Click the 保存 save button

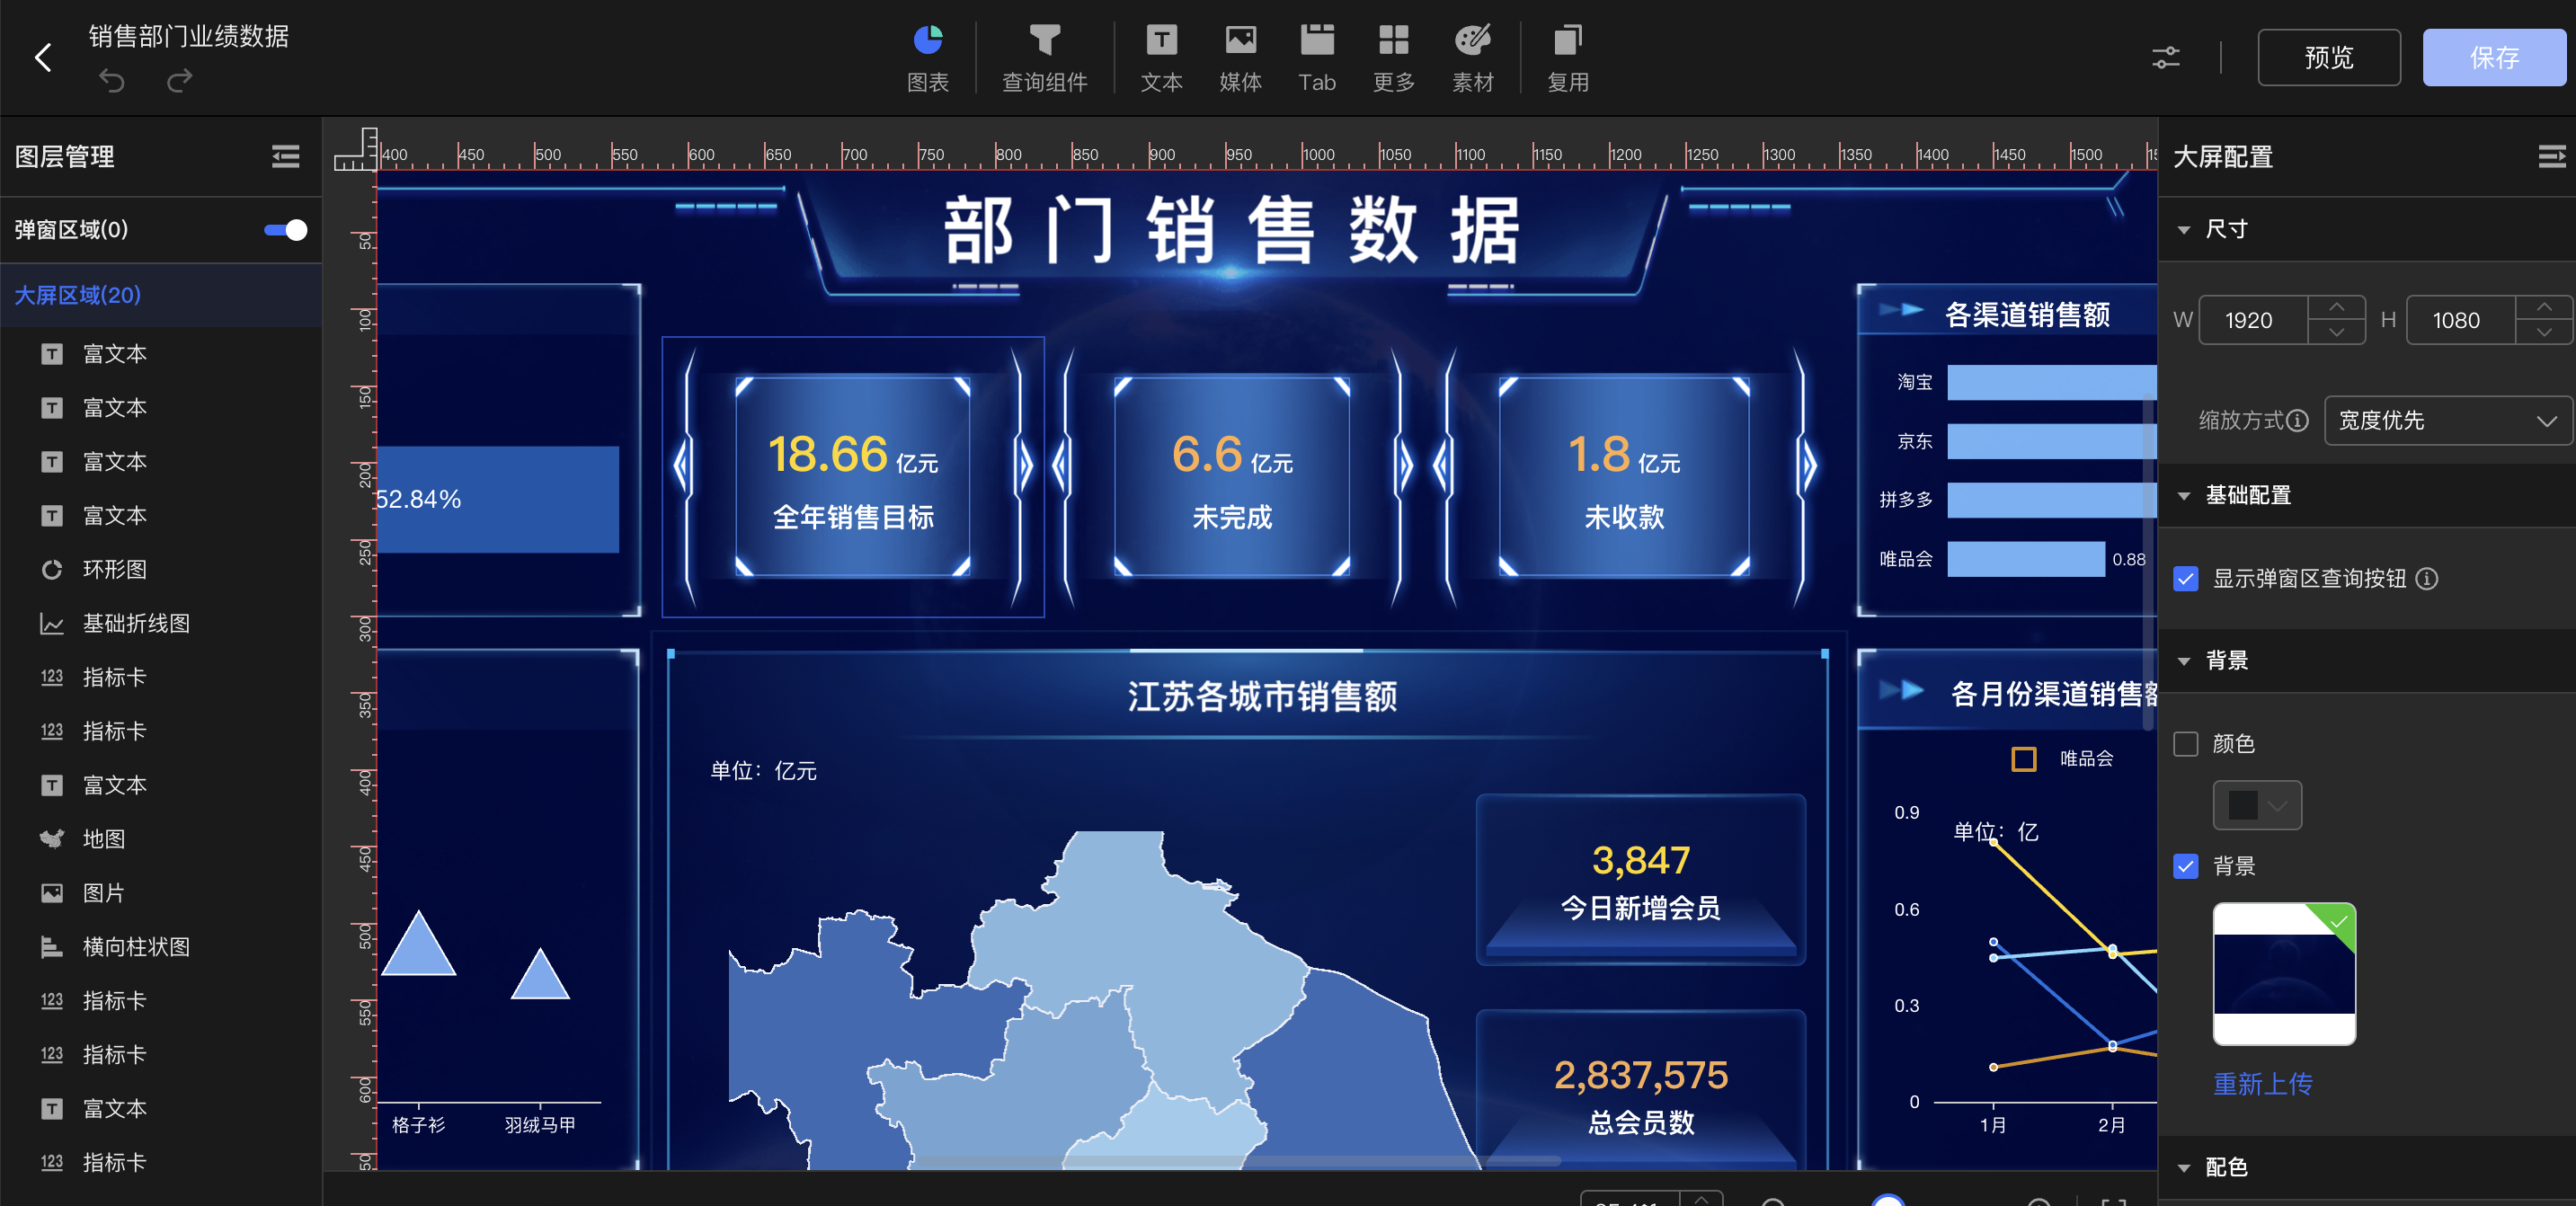tap(2493, 58)
